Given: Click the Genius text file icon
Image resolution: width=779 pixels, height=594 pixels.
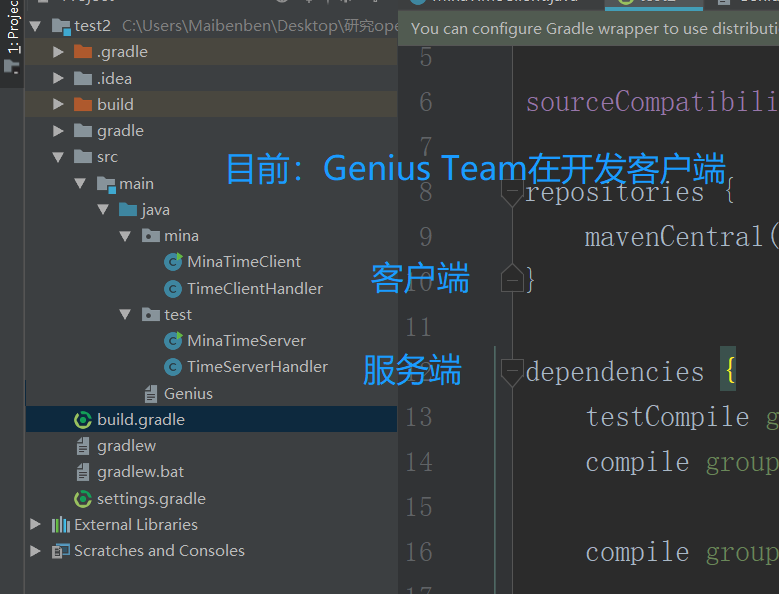Looking at the screenshot, I should pos(151,393).
